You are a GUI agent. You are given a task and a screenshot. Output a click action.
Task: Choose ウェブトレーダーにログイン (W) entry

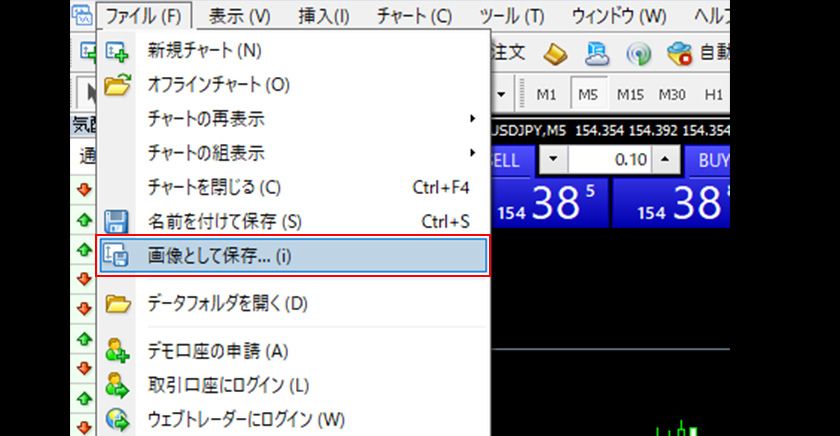(x=294, y=420)
